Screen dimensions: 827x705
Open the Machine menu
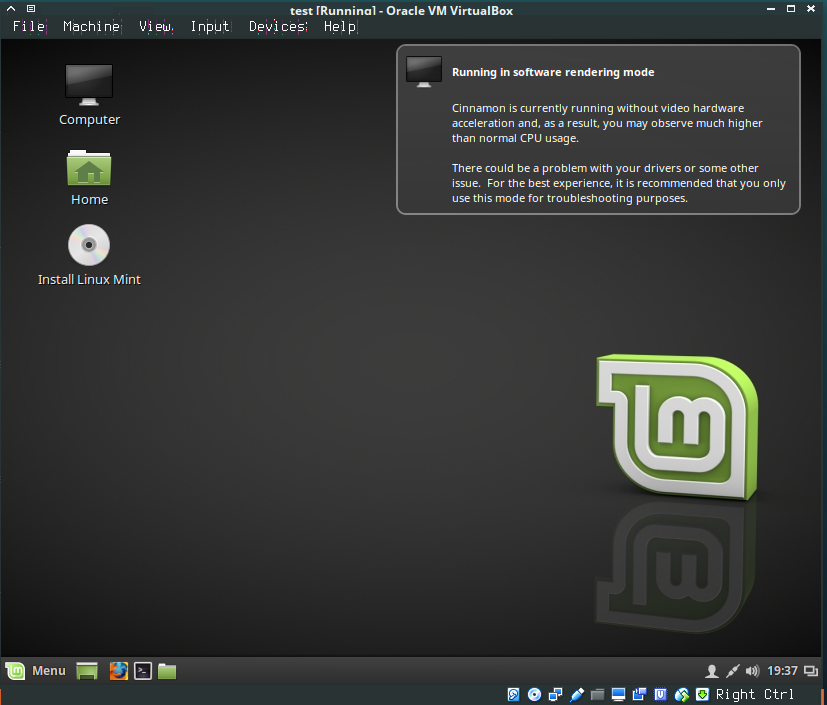tap(91, 26)
